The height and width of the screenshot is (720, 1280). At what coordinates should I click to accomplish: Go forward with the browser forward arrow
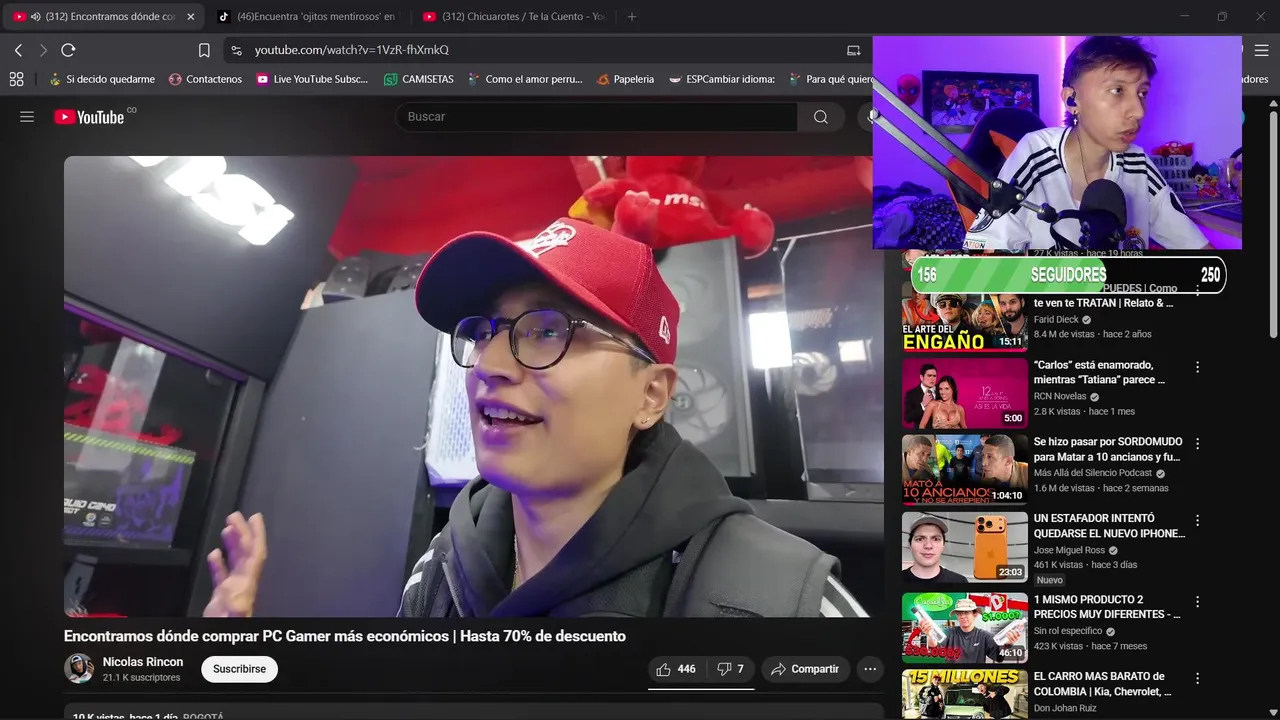coord(43,50)
